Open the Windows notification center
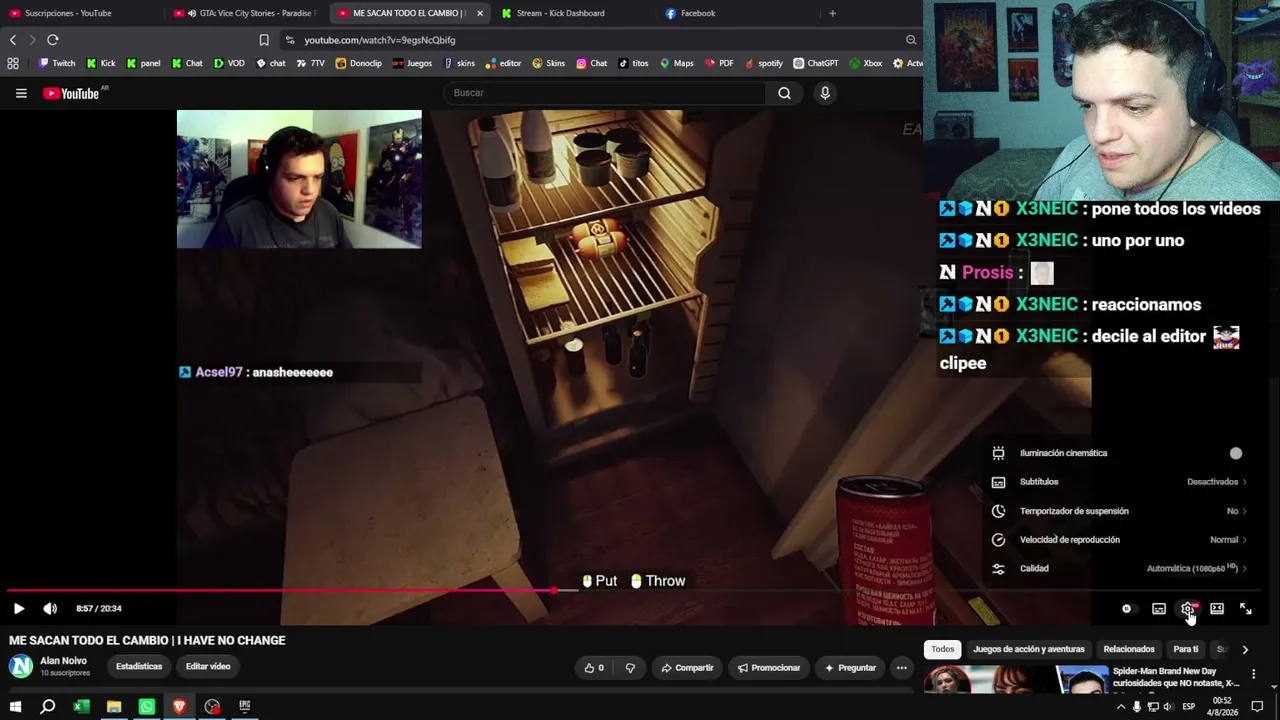The image size is (1280, 720). pyautogui.click(x=1258, y=707)
